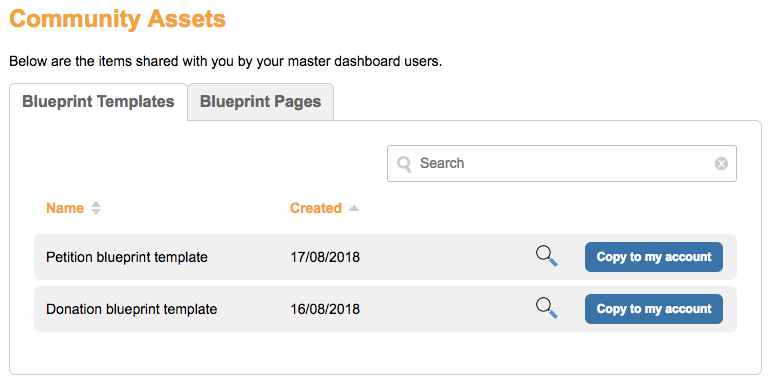Click the 17/08/2018 created date

(x=325, y=257)
